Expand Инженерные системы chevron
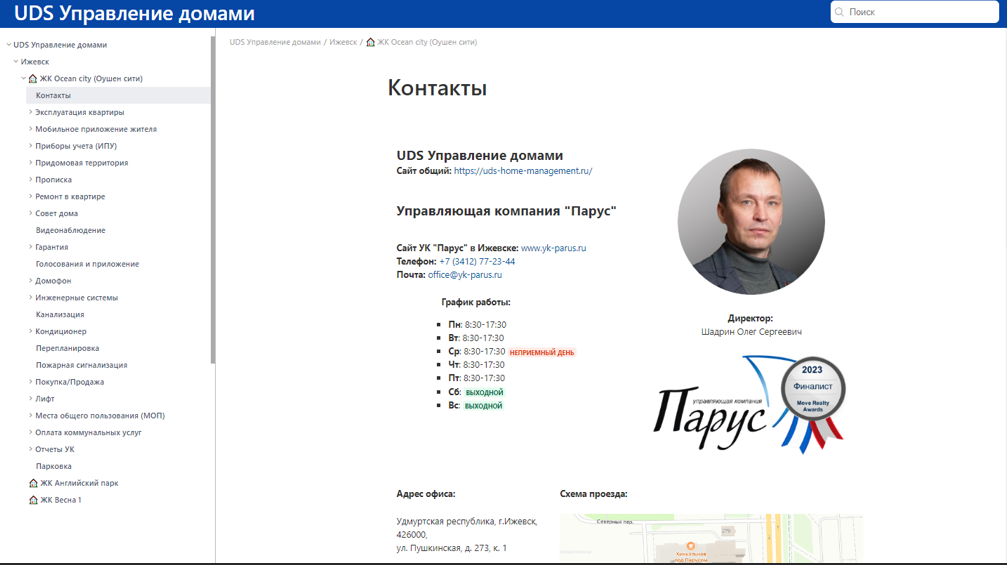Image resolution: width=1007 pixels, height=565 pixels. tap(30, 297)
